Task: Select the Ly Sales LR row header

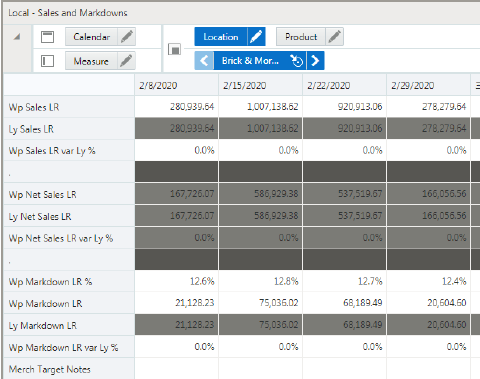Action: (x=69, y=129)
